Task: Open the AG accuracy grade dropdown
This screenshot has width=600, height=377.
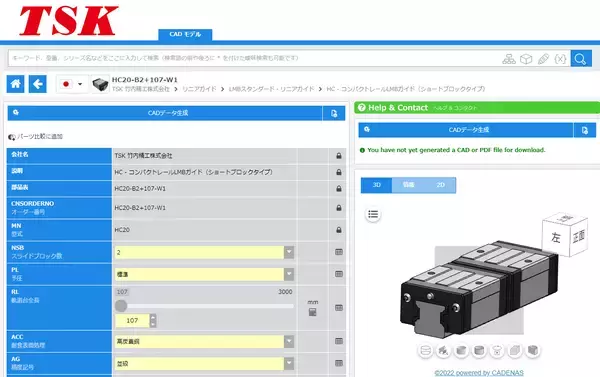Action: pyautogui.click(x=204, y=364)
